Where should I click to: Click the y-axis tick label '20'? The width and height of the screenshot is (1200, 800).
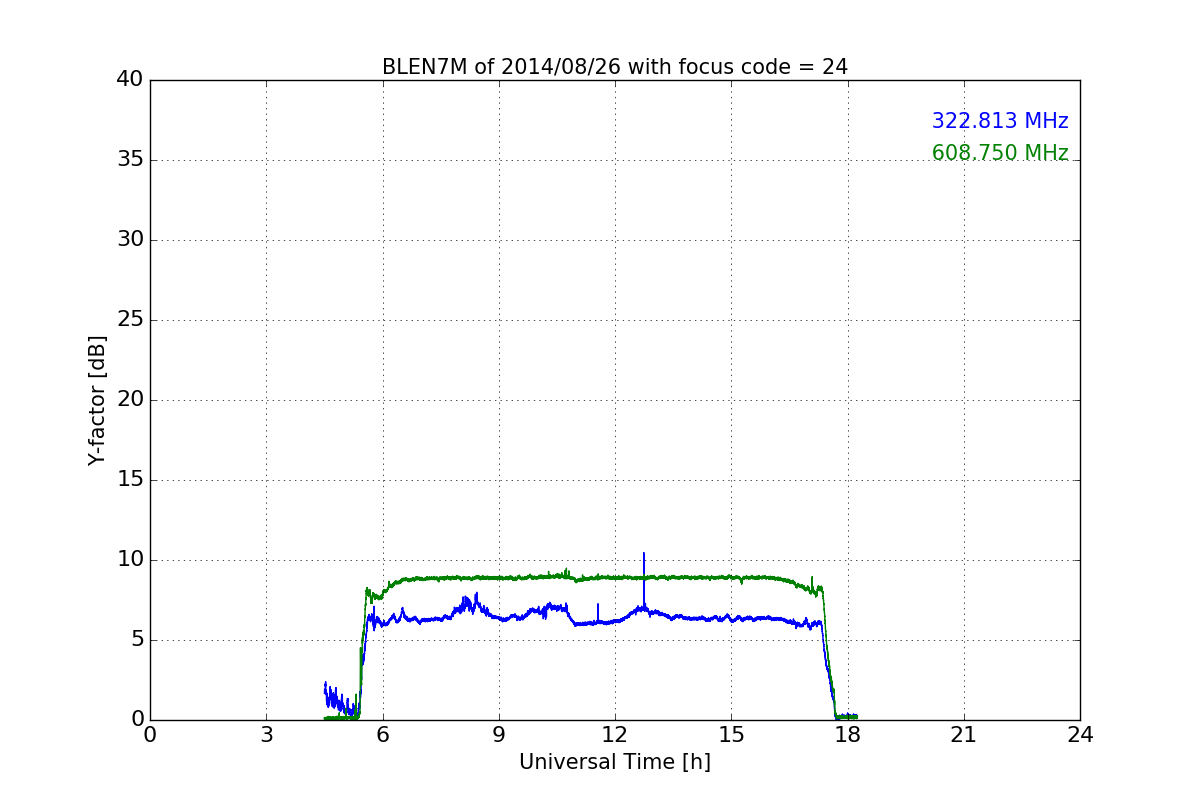coord(130,400)
